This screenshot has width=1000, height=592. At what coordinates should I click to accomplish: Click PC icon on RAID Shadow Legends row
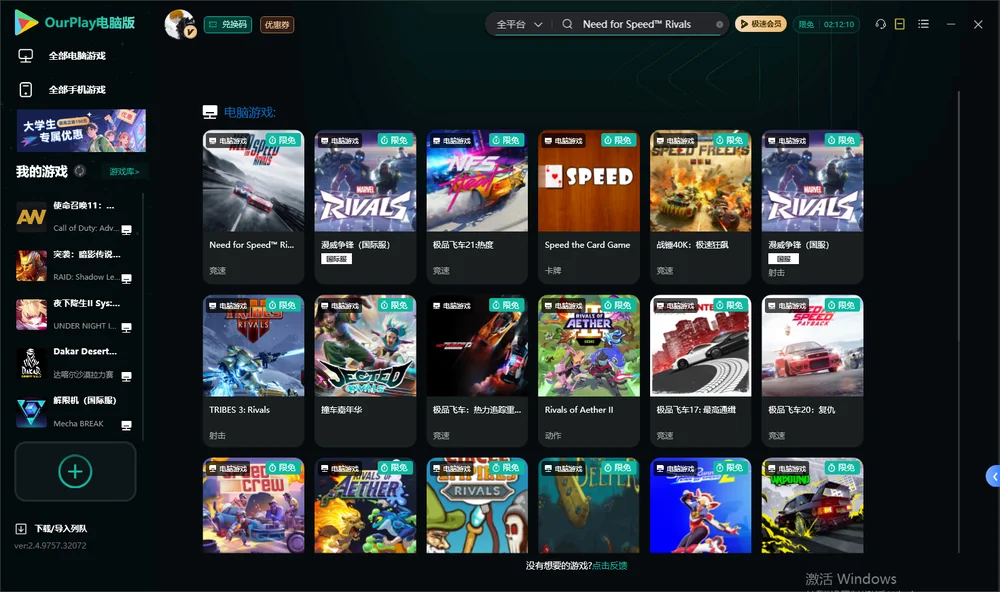(x=126, y=279)
